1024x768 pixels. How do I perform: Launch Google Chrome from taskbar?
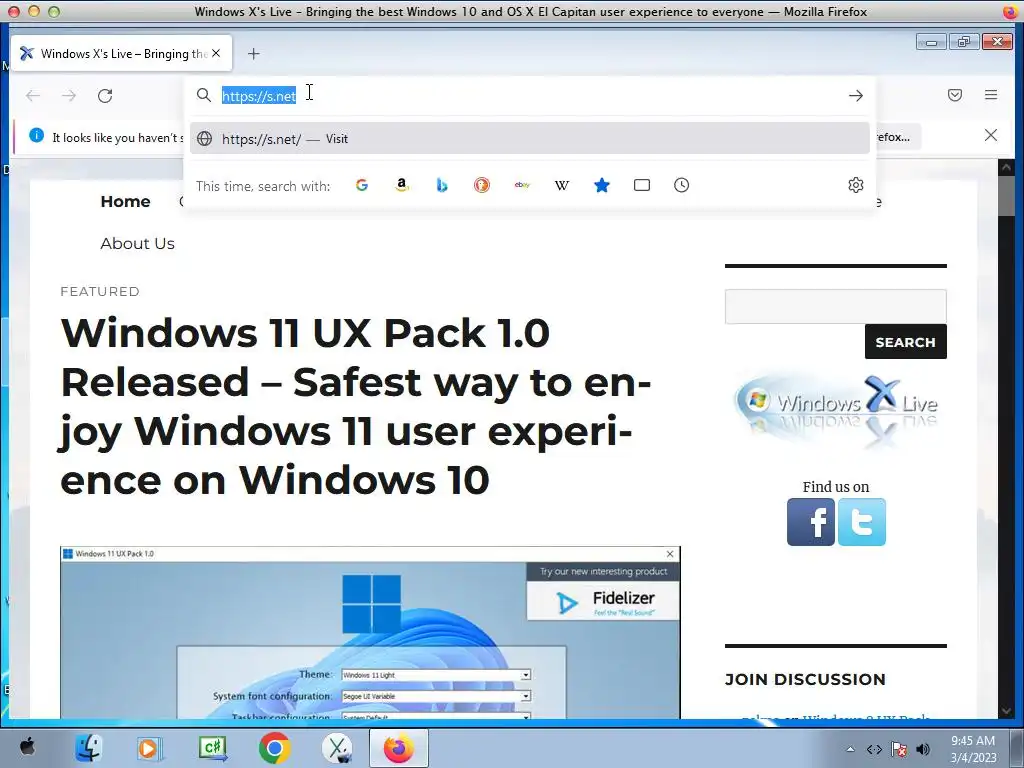274,748
